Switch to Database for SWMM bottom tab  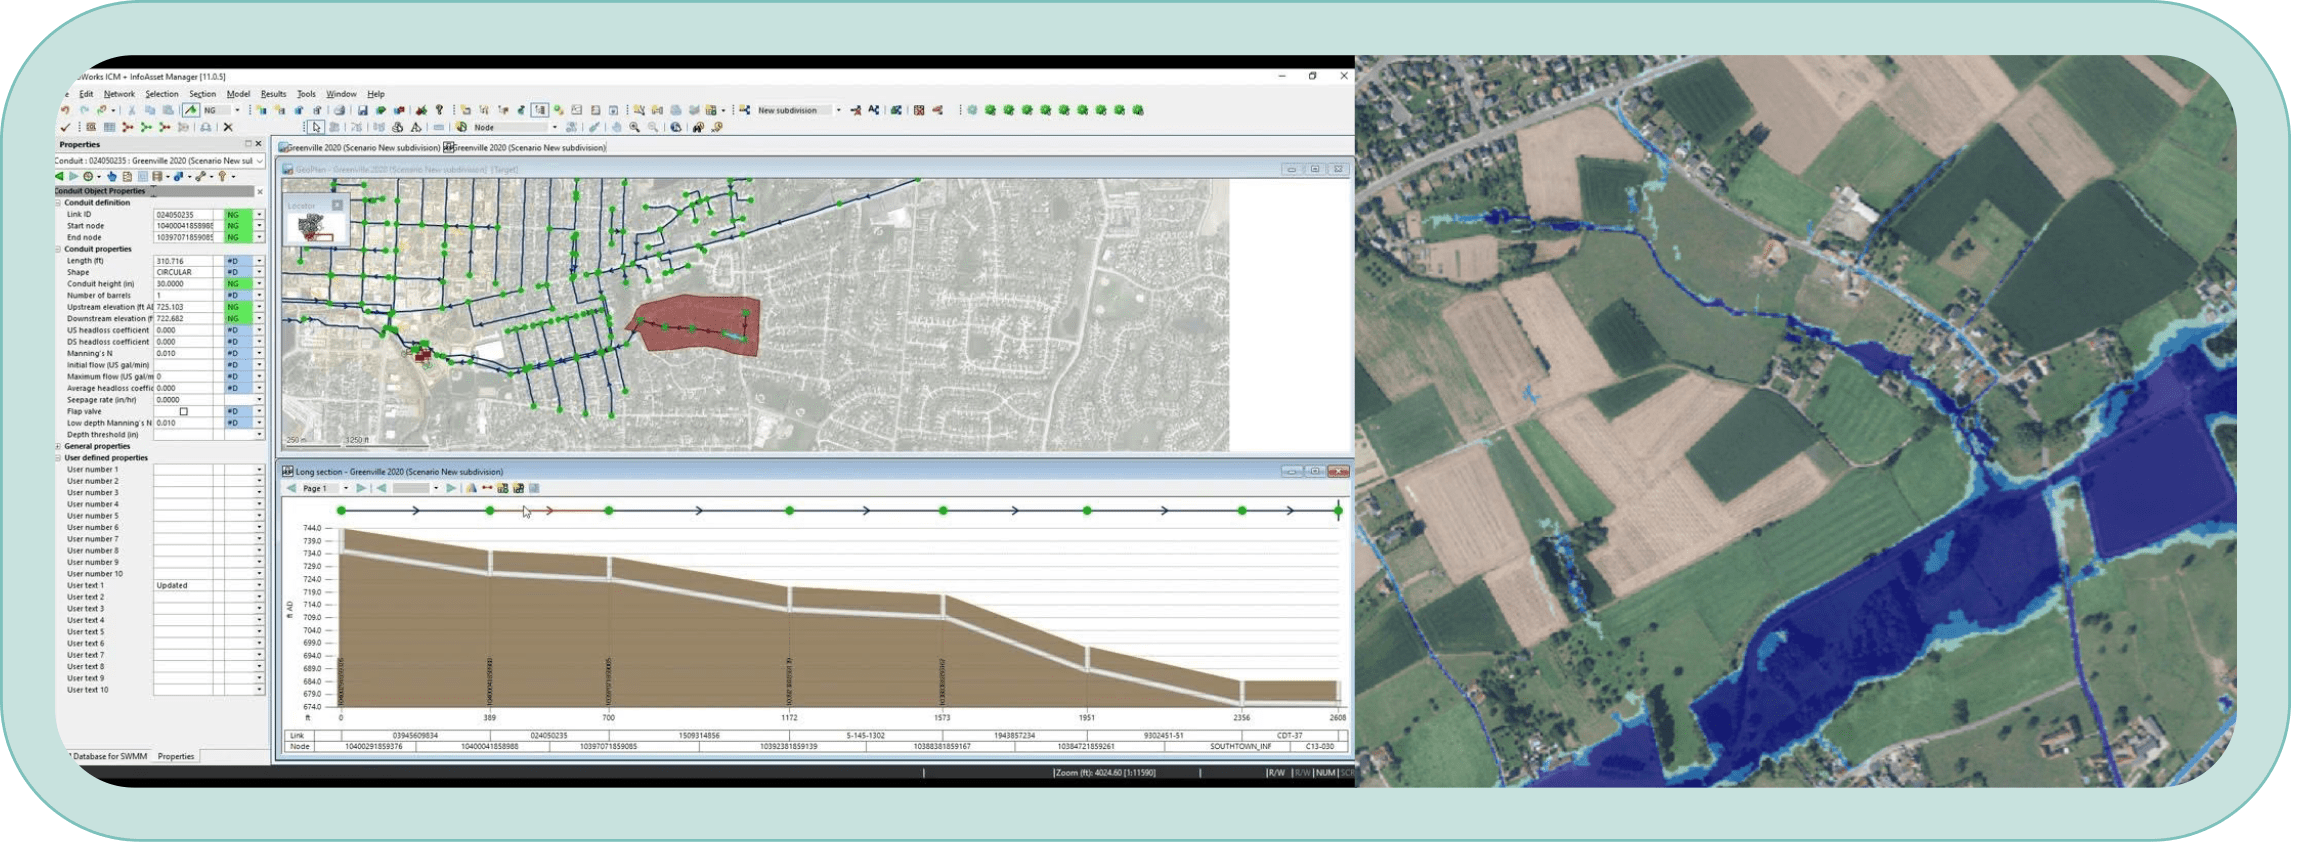coord(108,757)
